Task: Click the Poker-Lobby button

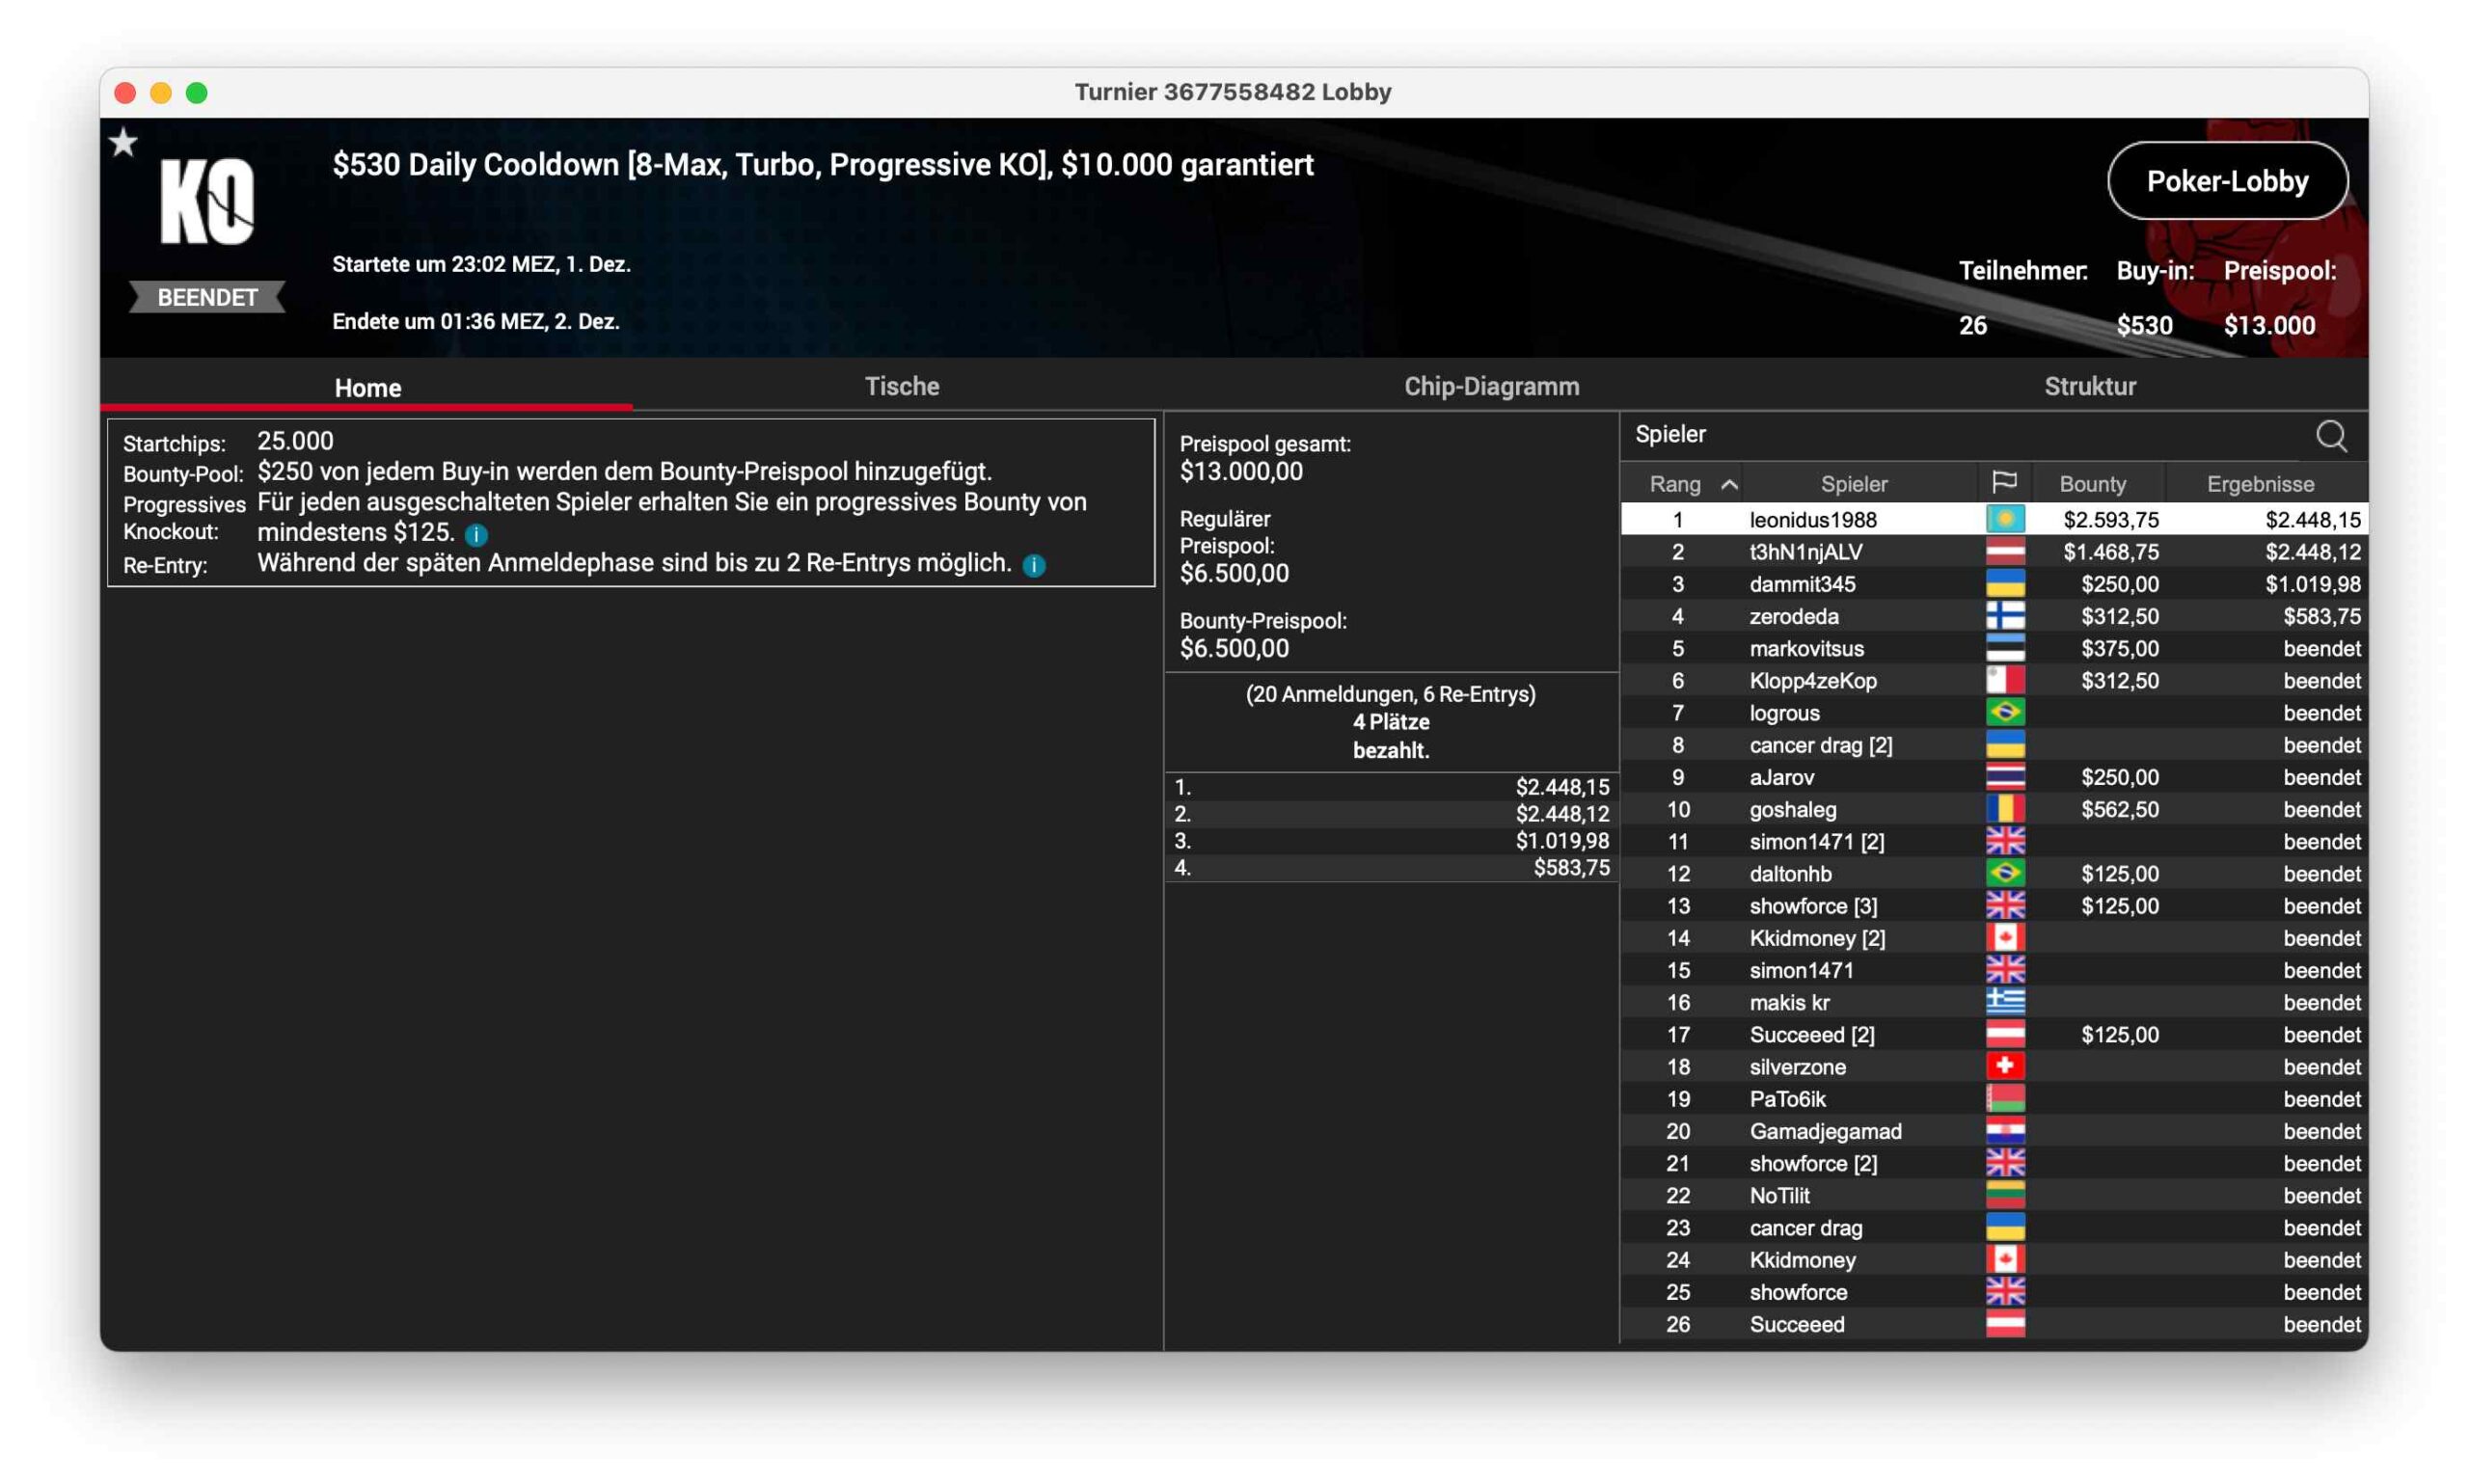Action: (x=2226, y=181)
